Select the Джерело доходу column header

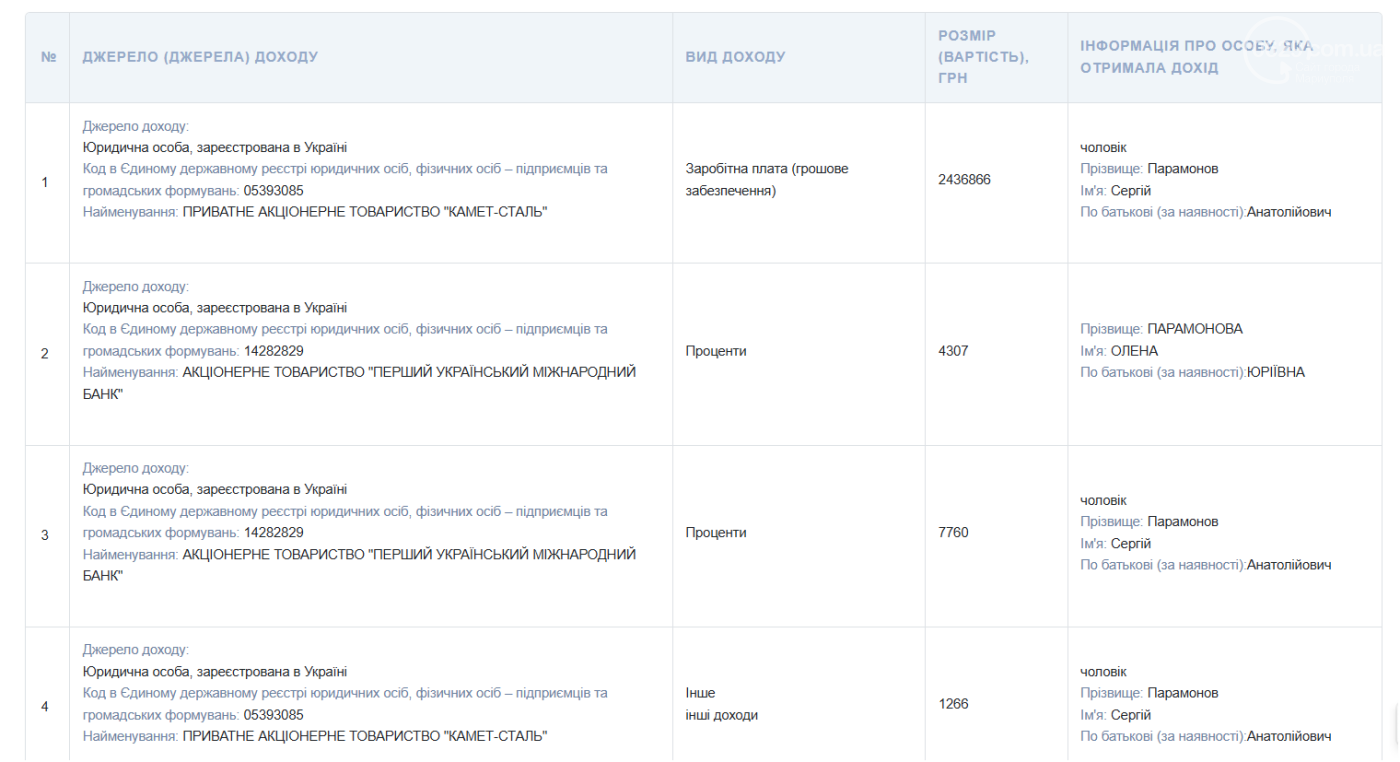200,57
